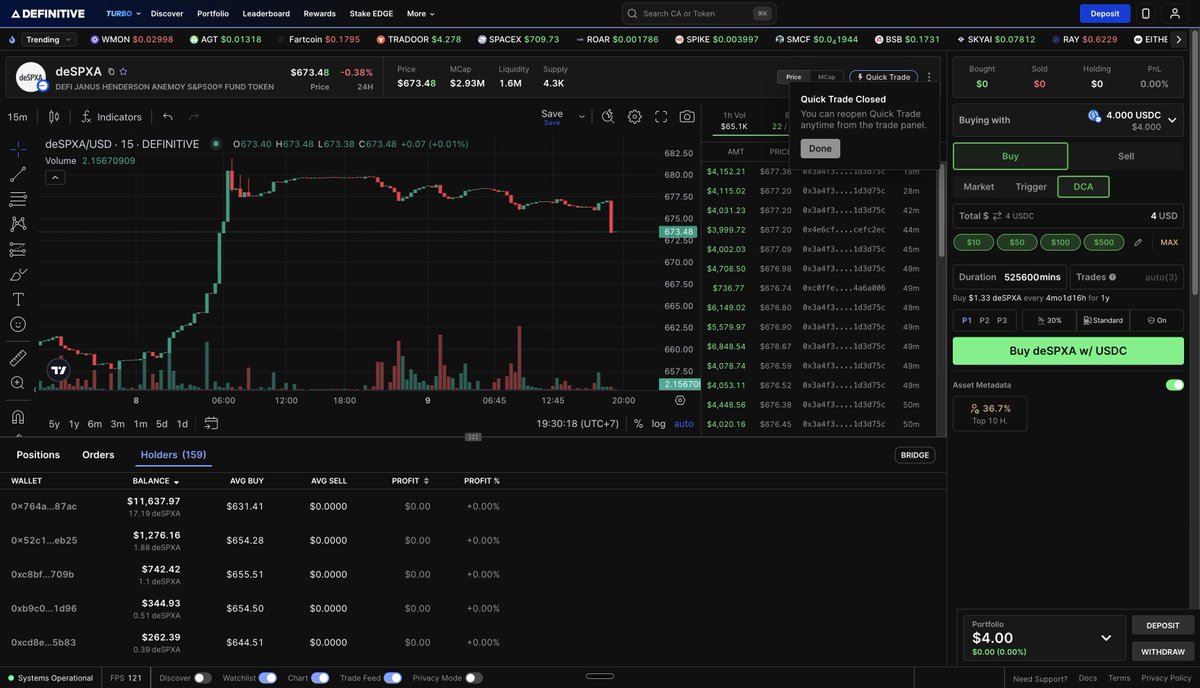Open the Fibonacci retracement tool group
This screenshot has width=1200, height=688.
[x=18, y=199]
